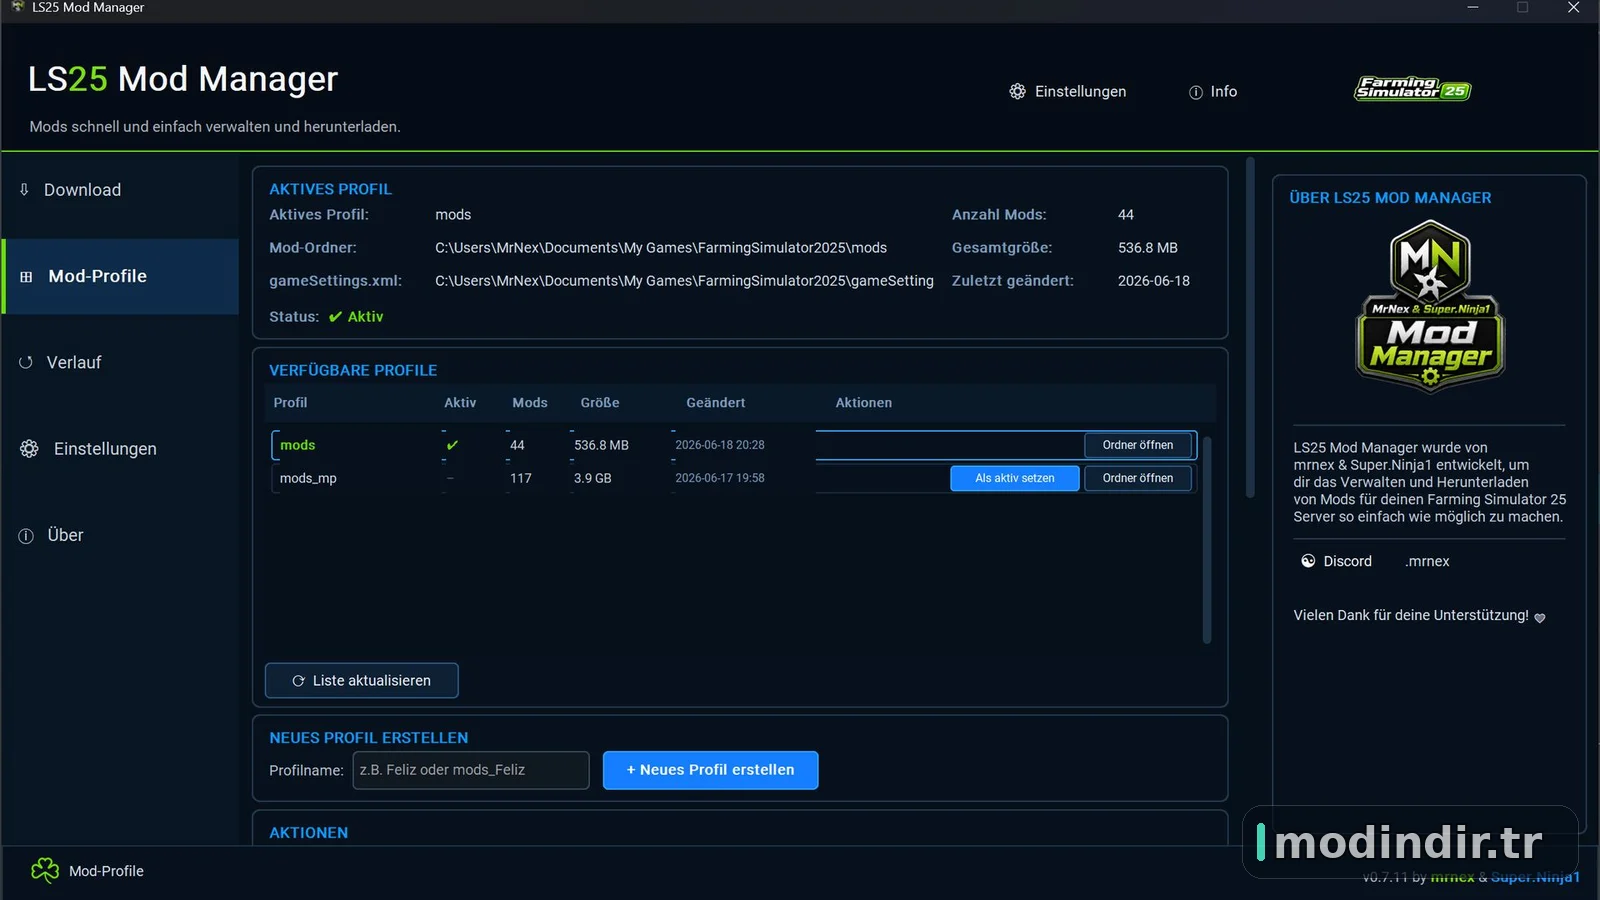Click the Über info icon in sidebar

coord(26,536)
